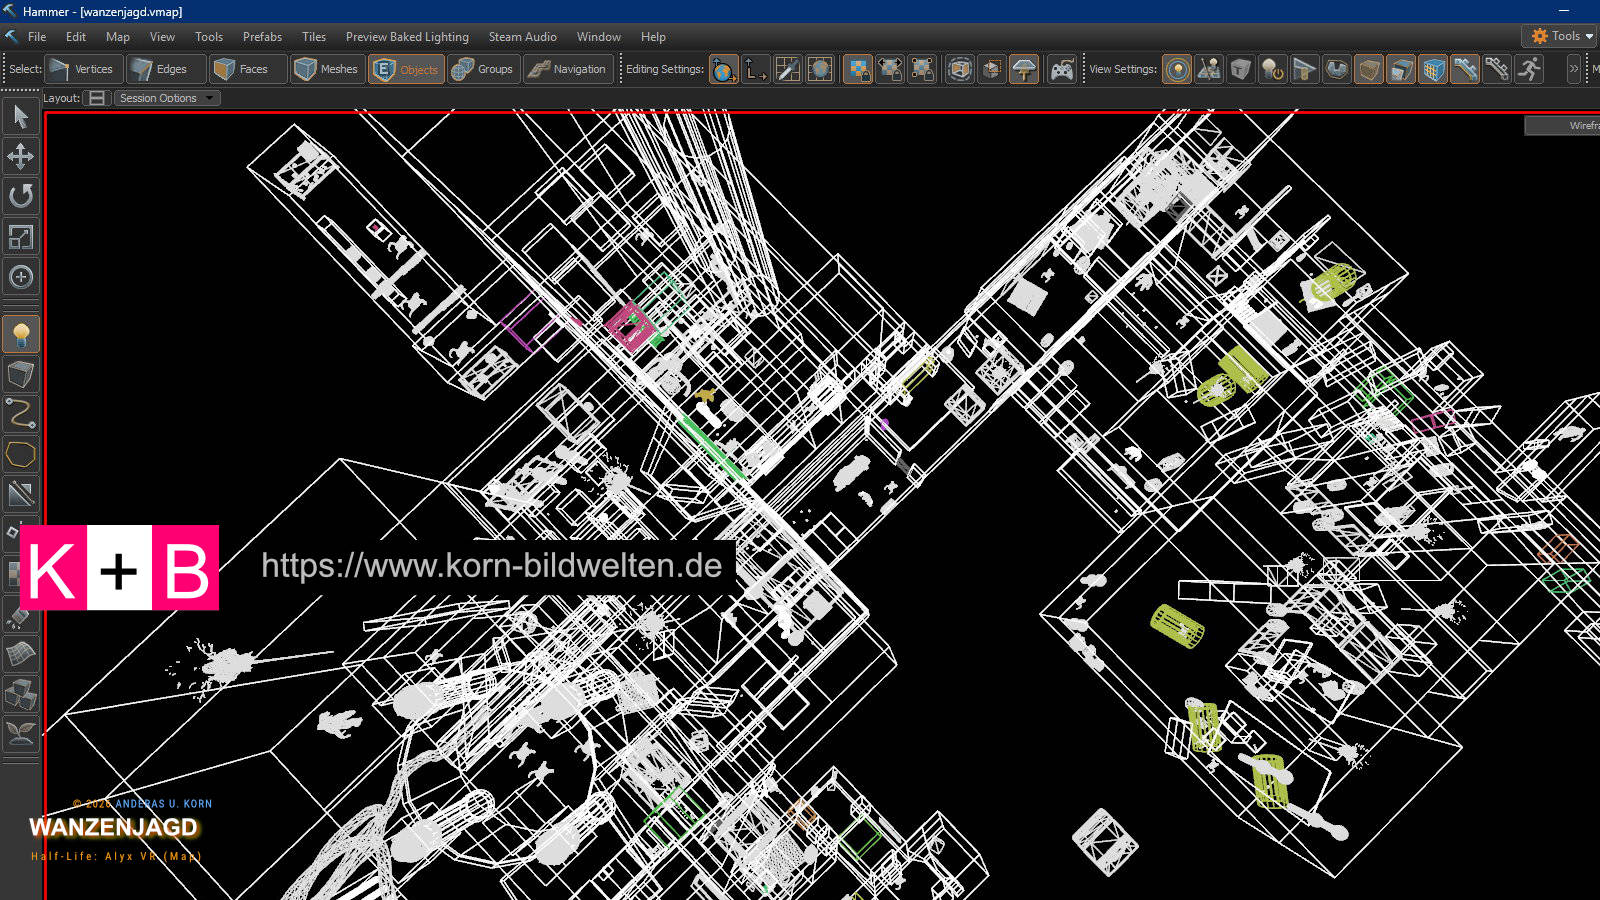Switch selection mode to Meshes

[328, 69]
